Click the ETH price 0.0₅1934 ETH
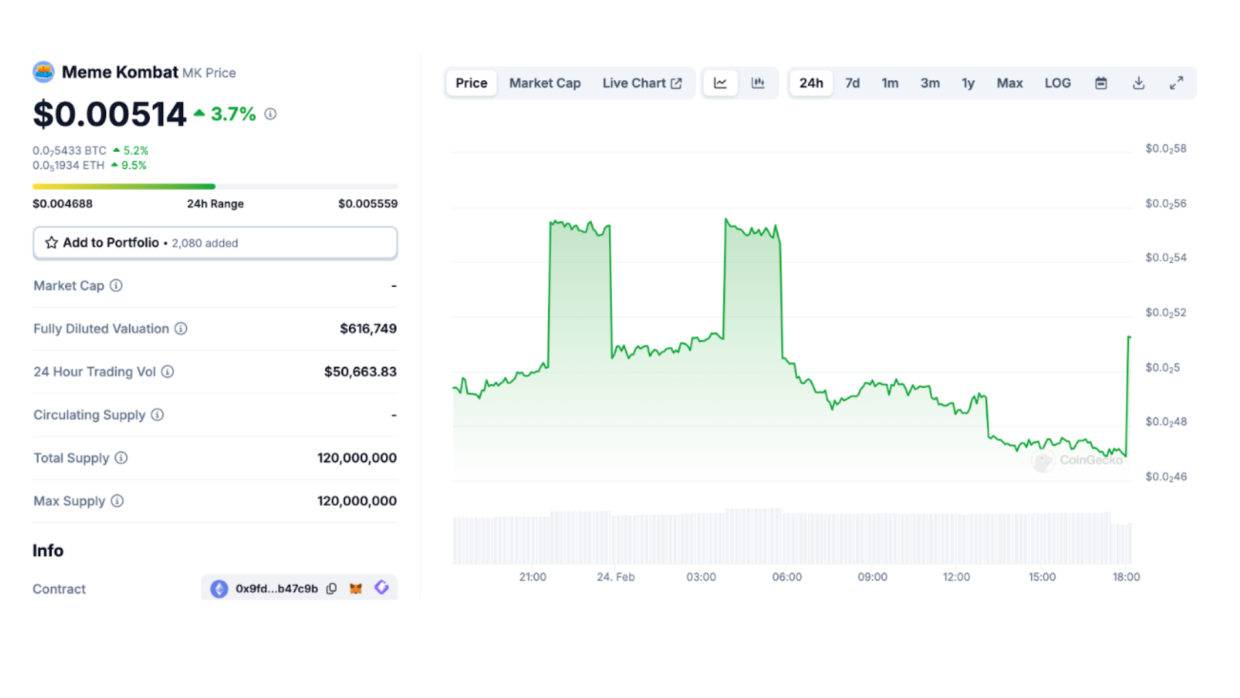 click(70, 165)
